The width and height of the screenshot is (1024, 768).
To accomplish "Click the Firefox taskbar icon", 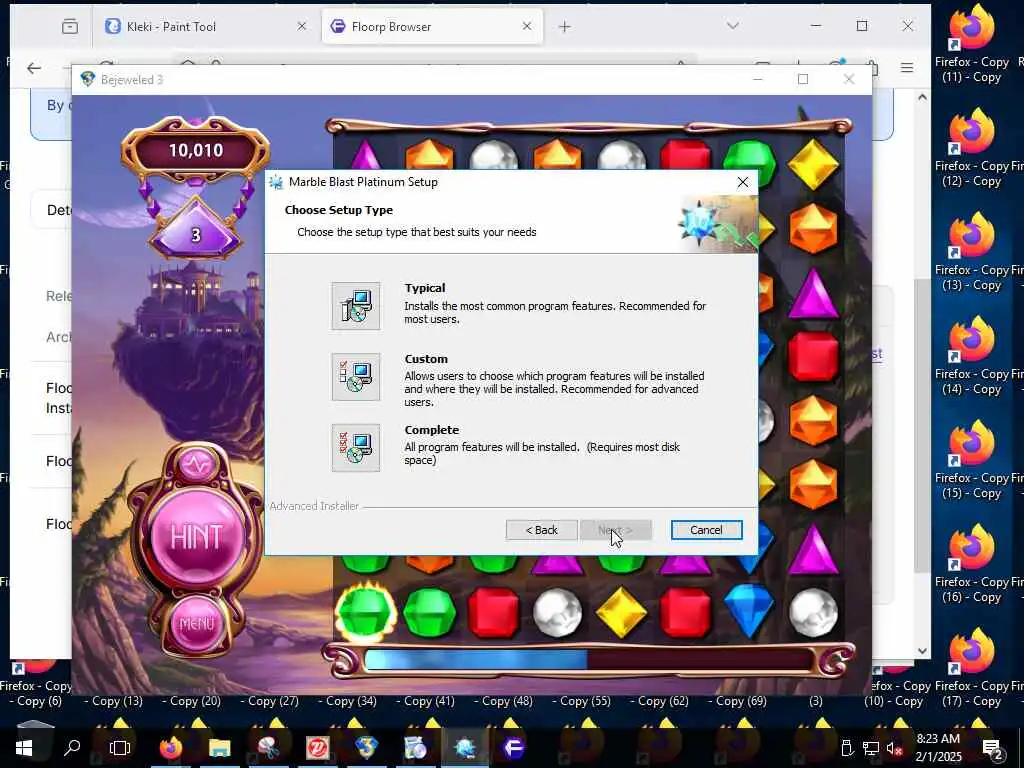I will click(170, 748).
